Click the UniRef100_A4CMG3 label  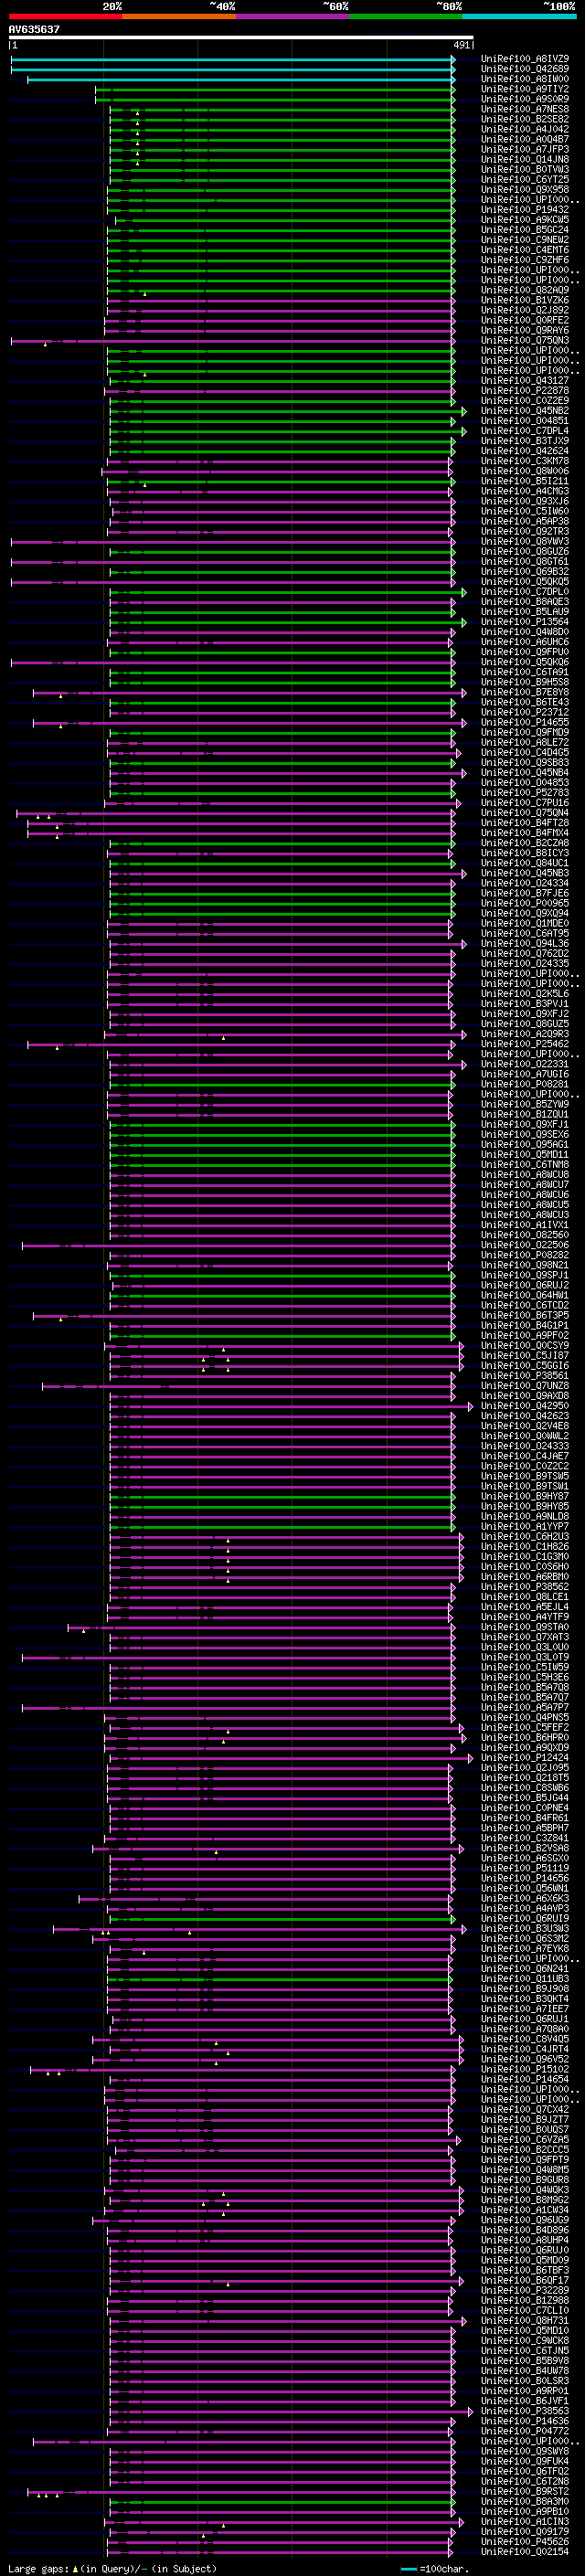[x=525, y=491]
